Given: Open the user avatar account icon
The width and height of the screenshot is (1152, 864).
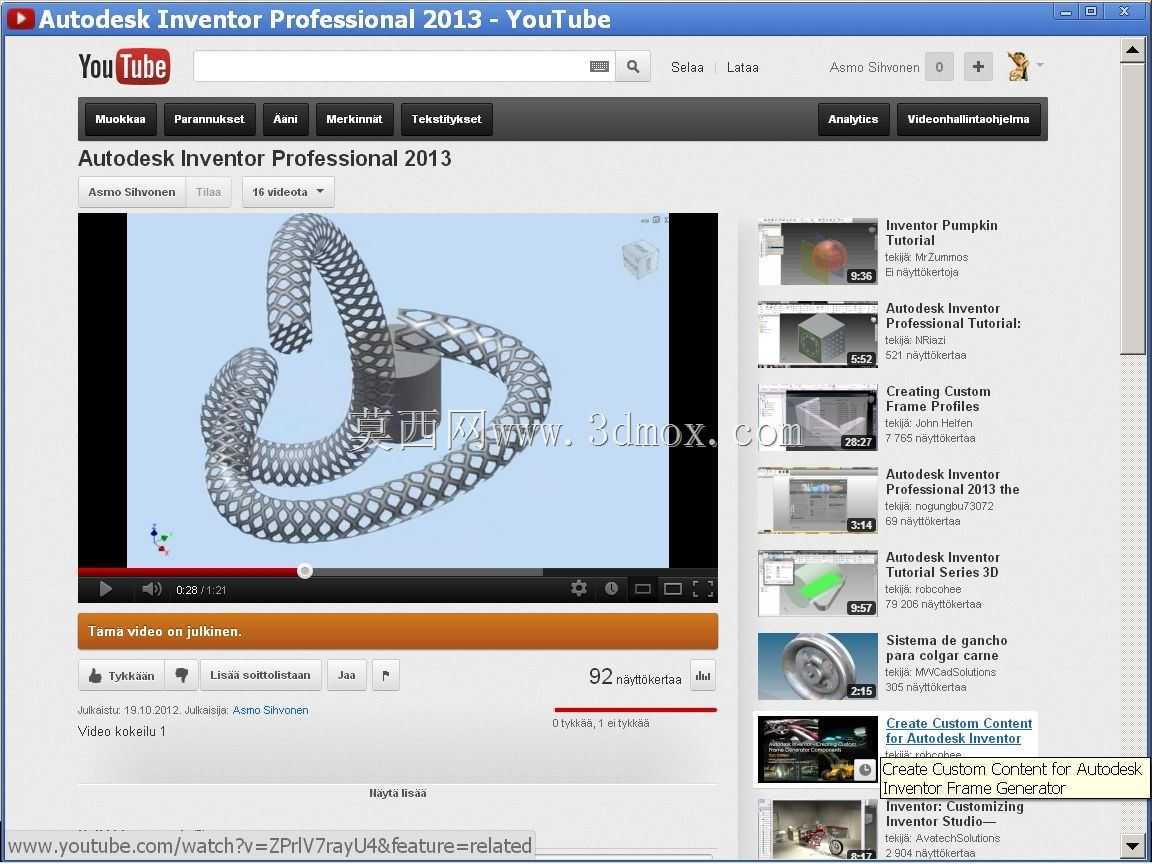Looking at the screenshot, I should pos(1018,67).
